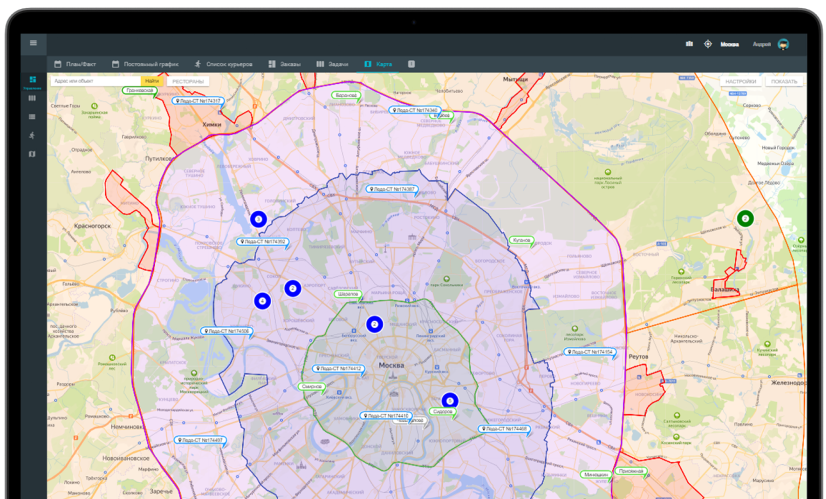Open the list view icon in left sidebar
826x499 pixels.
tap(32, 116)
